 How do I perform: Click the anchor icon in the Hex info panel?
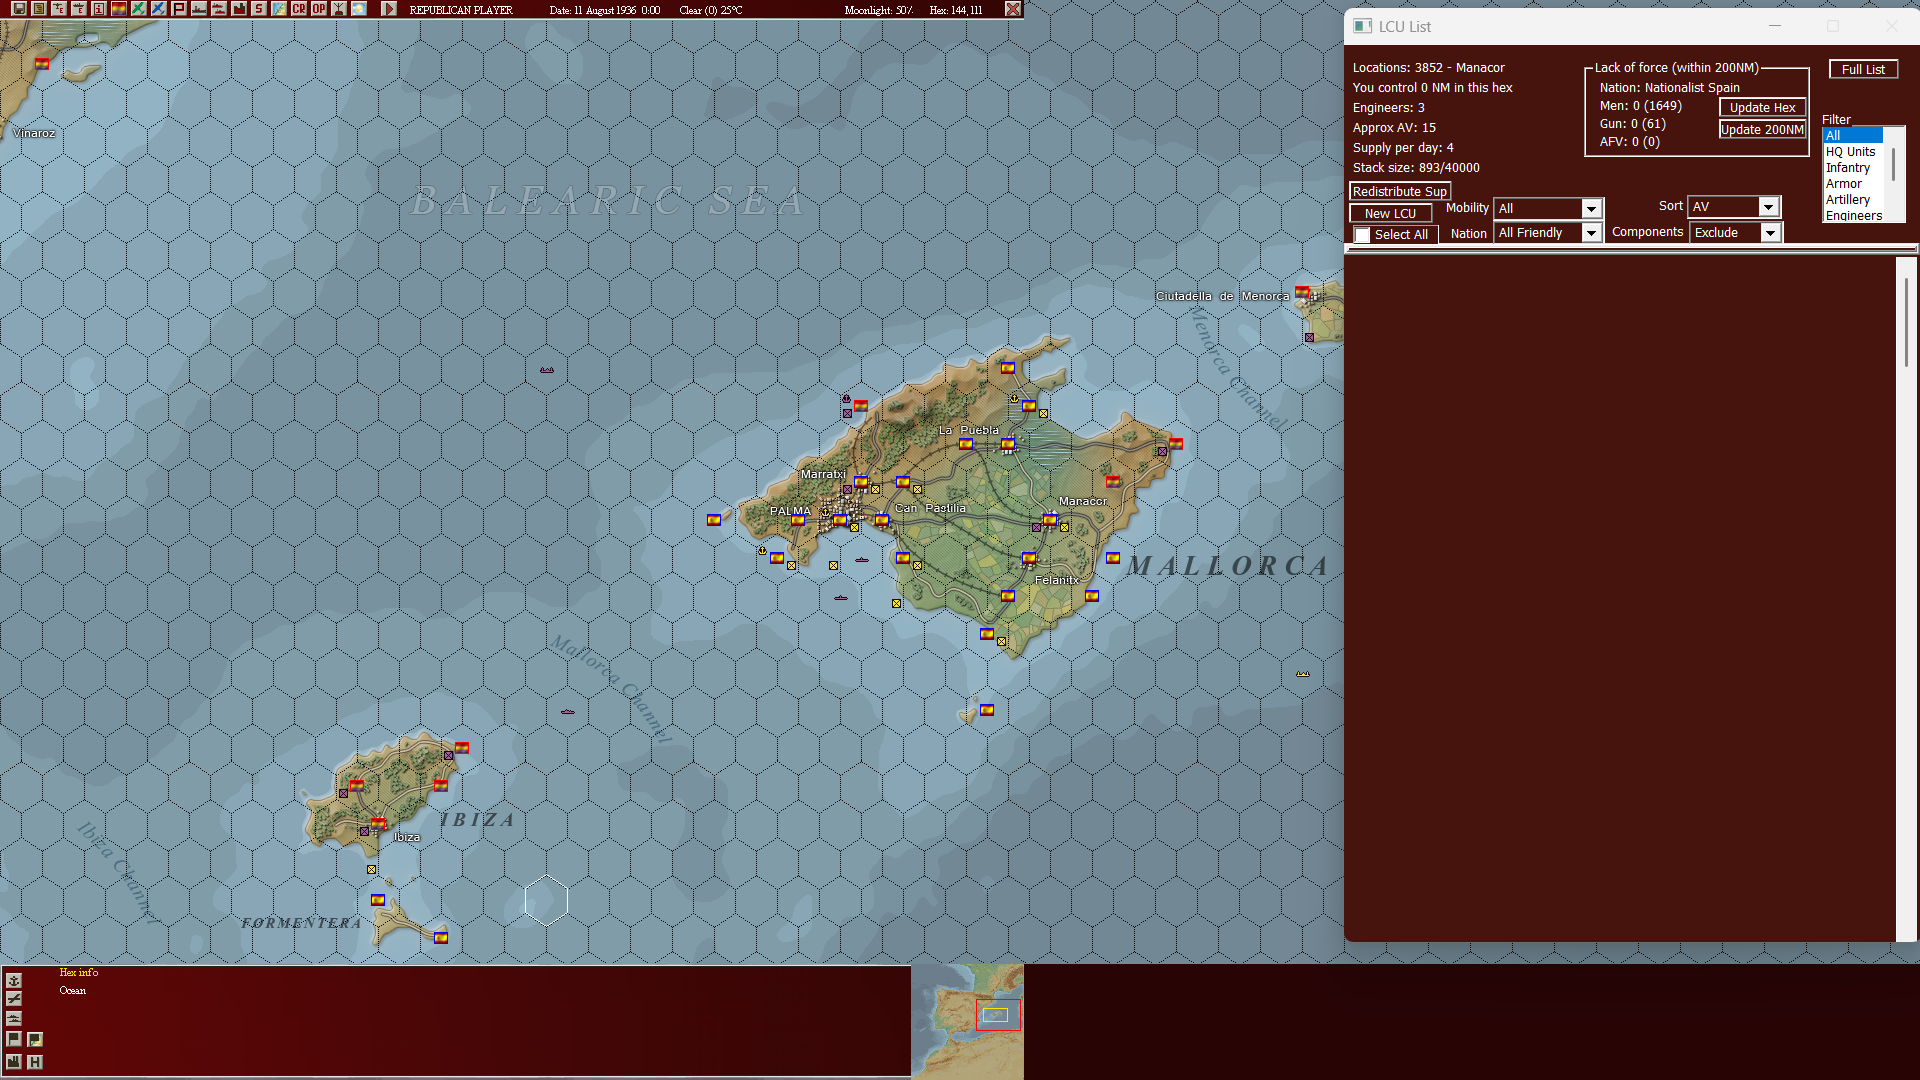pos(14,980)
